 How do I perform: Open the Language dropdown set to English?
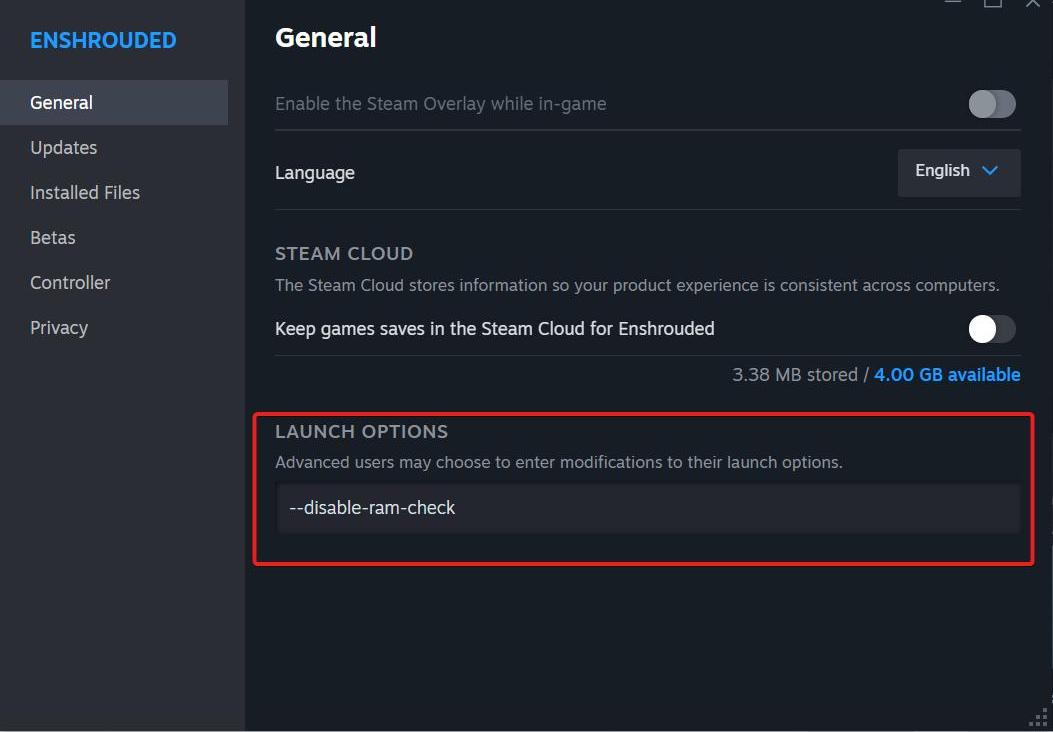pyautogui.click(x=959, y=172)
